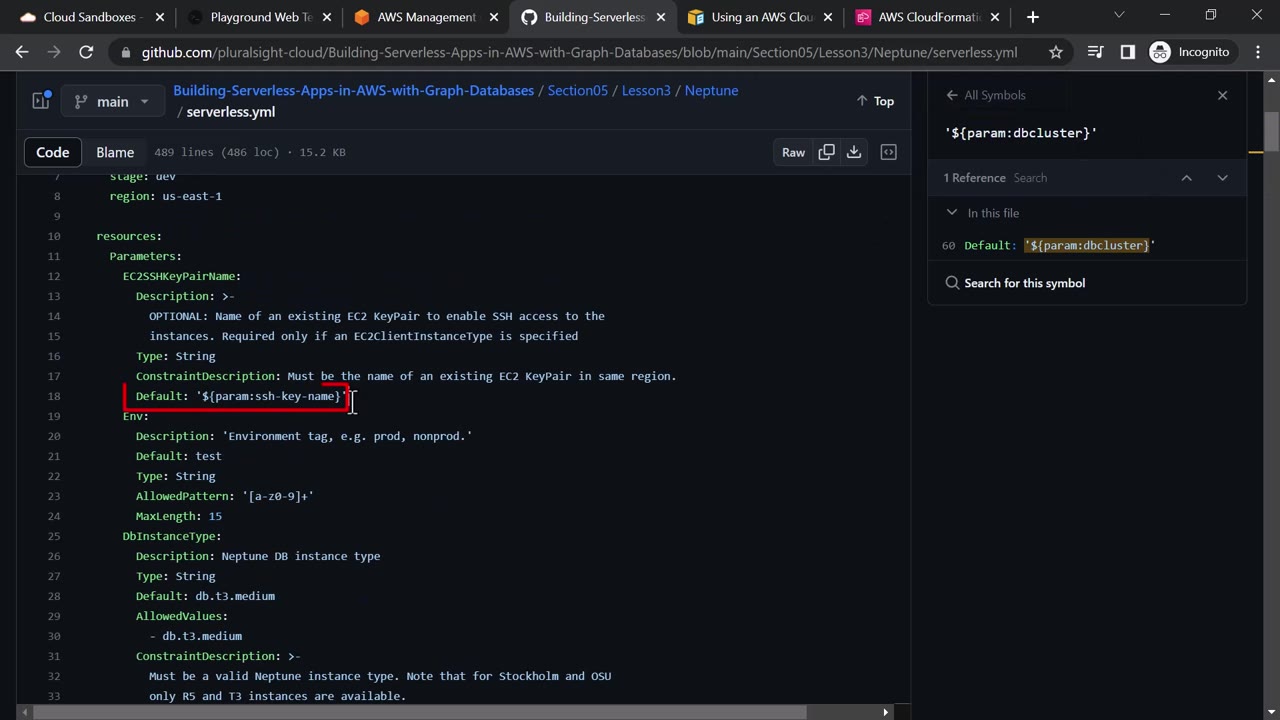1280x720 pixels.
Task: Select line number 18 in the gutter
Action: click(54, 396)
